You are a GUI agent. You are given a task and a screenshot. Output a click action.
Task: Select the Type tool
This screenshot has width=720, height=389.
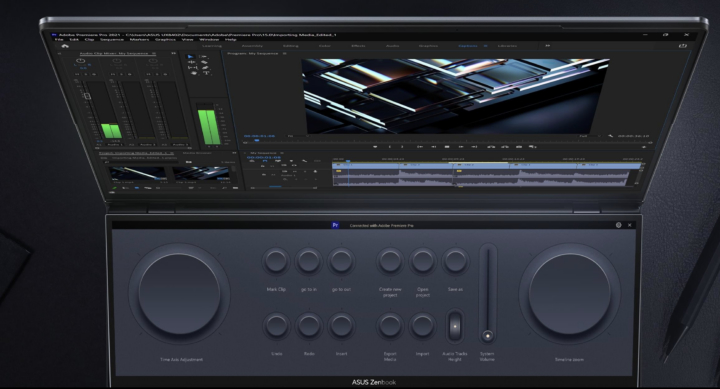click(207, 73)
